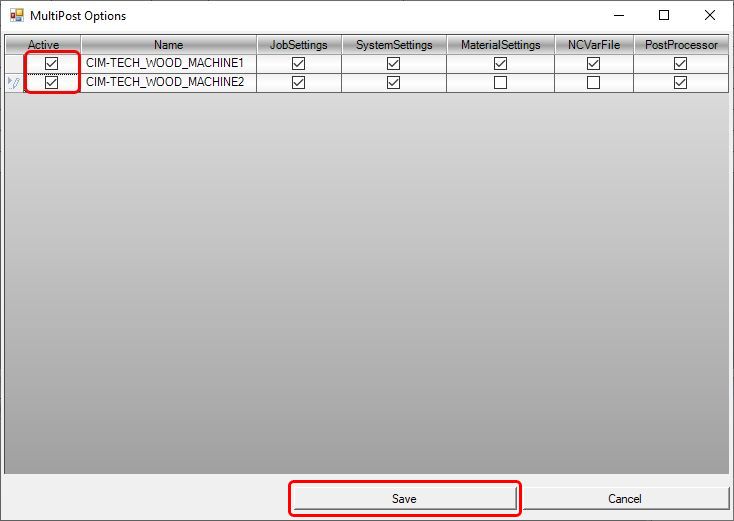Uncheck SystemSettings for CIM-TECH_WOOD_MACHINE2

pyautogui.click(x=393, y=83)
